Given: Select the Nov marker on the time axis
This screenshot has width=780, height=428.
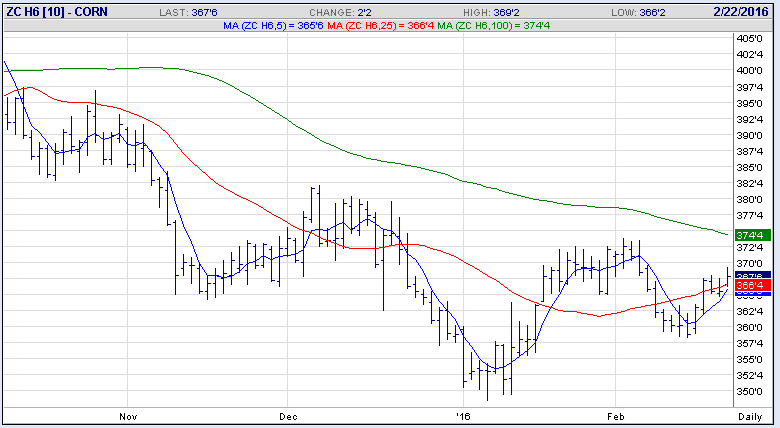Looking at the screenshot, I should click(127, 415).
